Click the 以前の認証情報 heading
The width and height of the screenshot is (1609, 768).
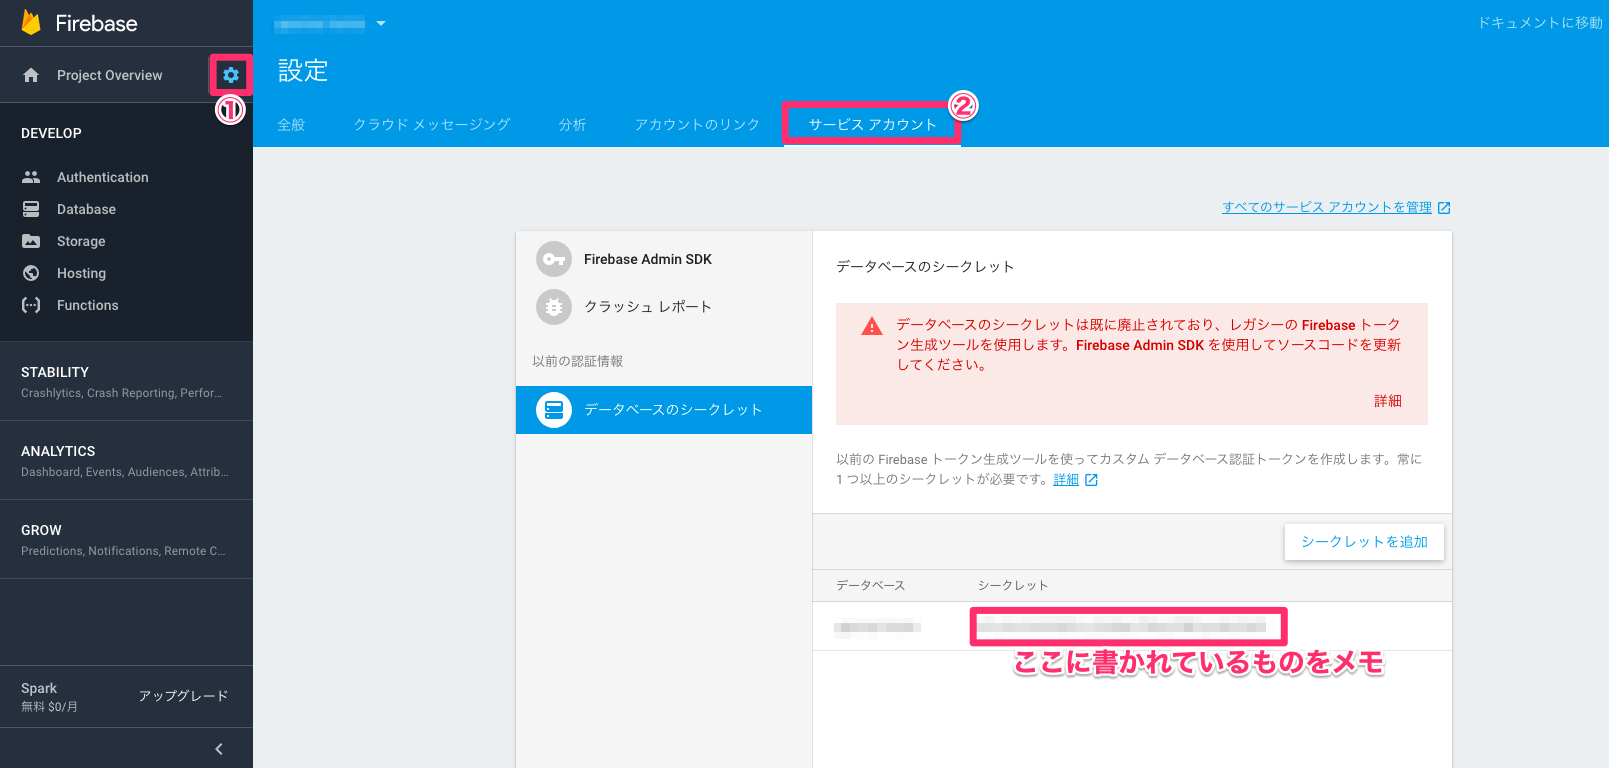(x=578, y=361)
